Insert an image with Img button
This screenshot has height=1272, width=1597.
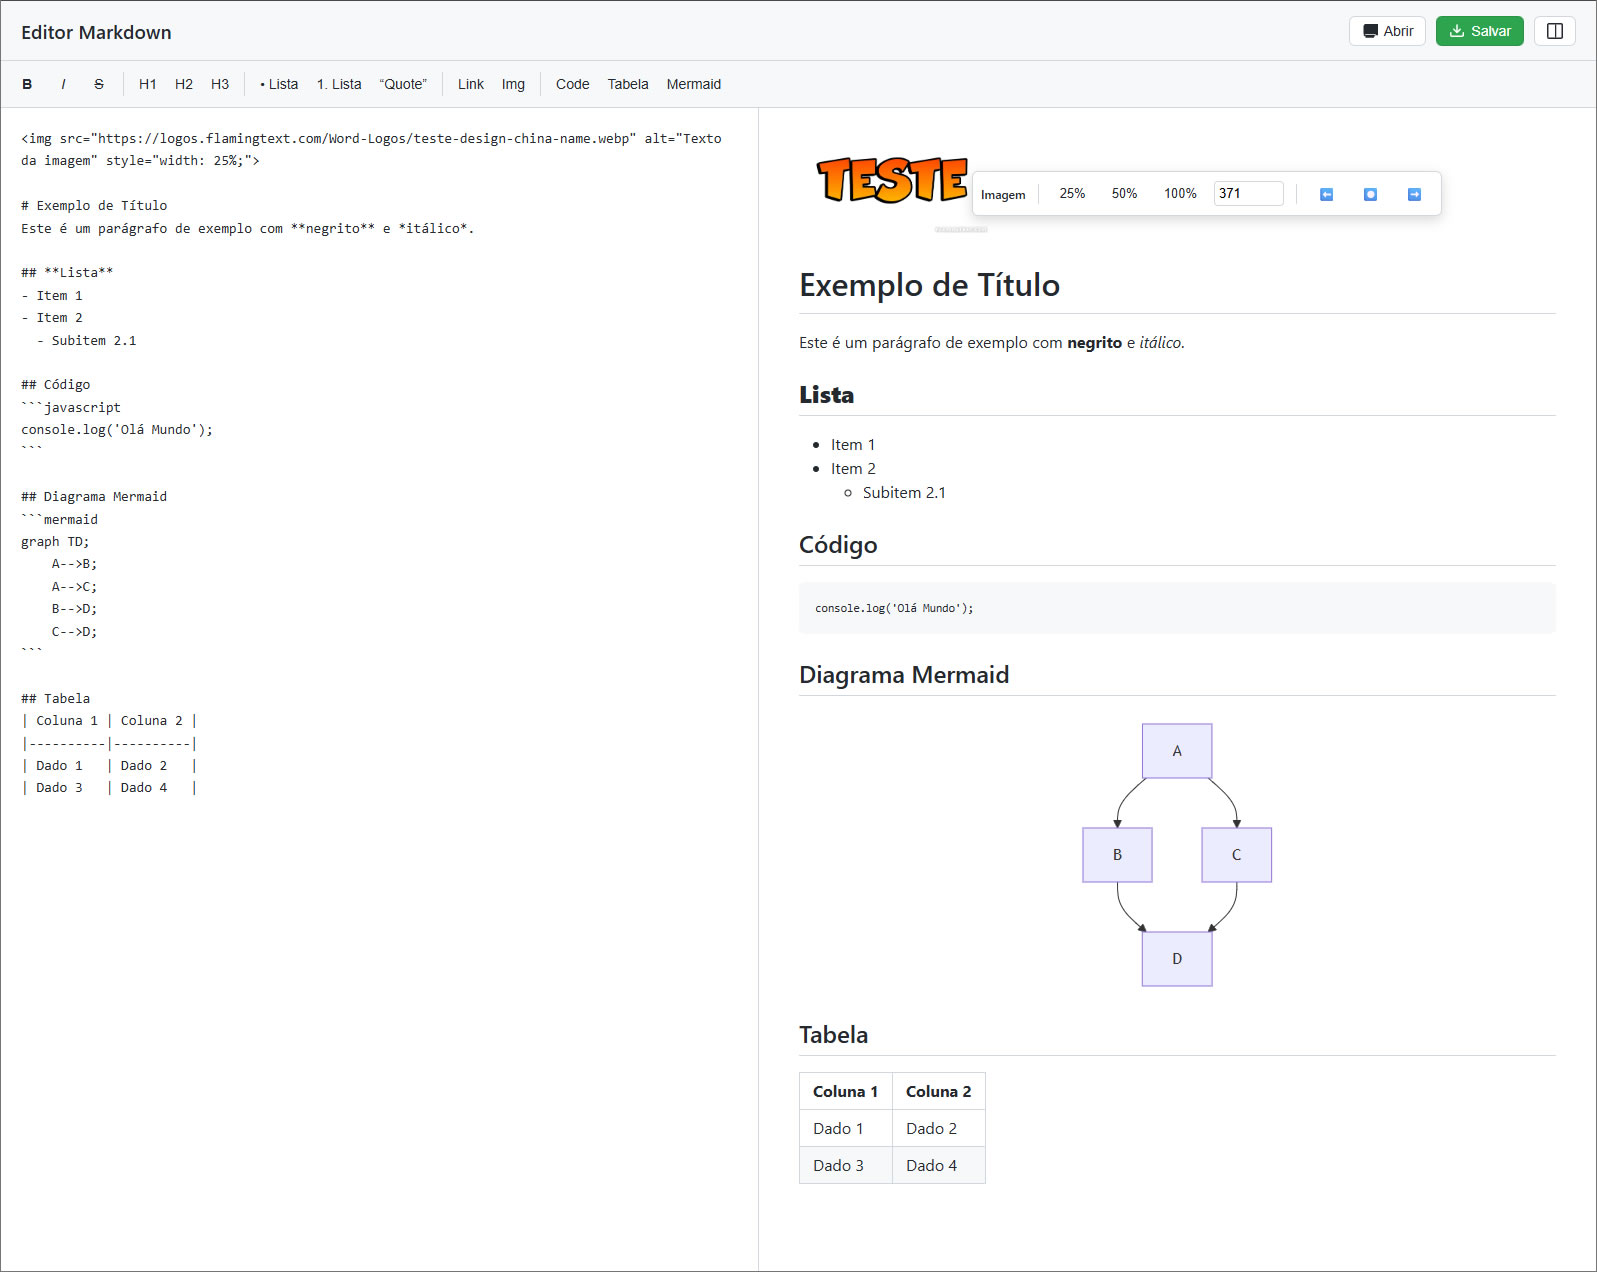pos(513,84)
